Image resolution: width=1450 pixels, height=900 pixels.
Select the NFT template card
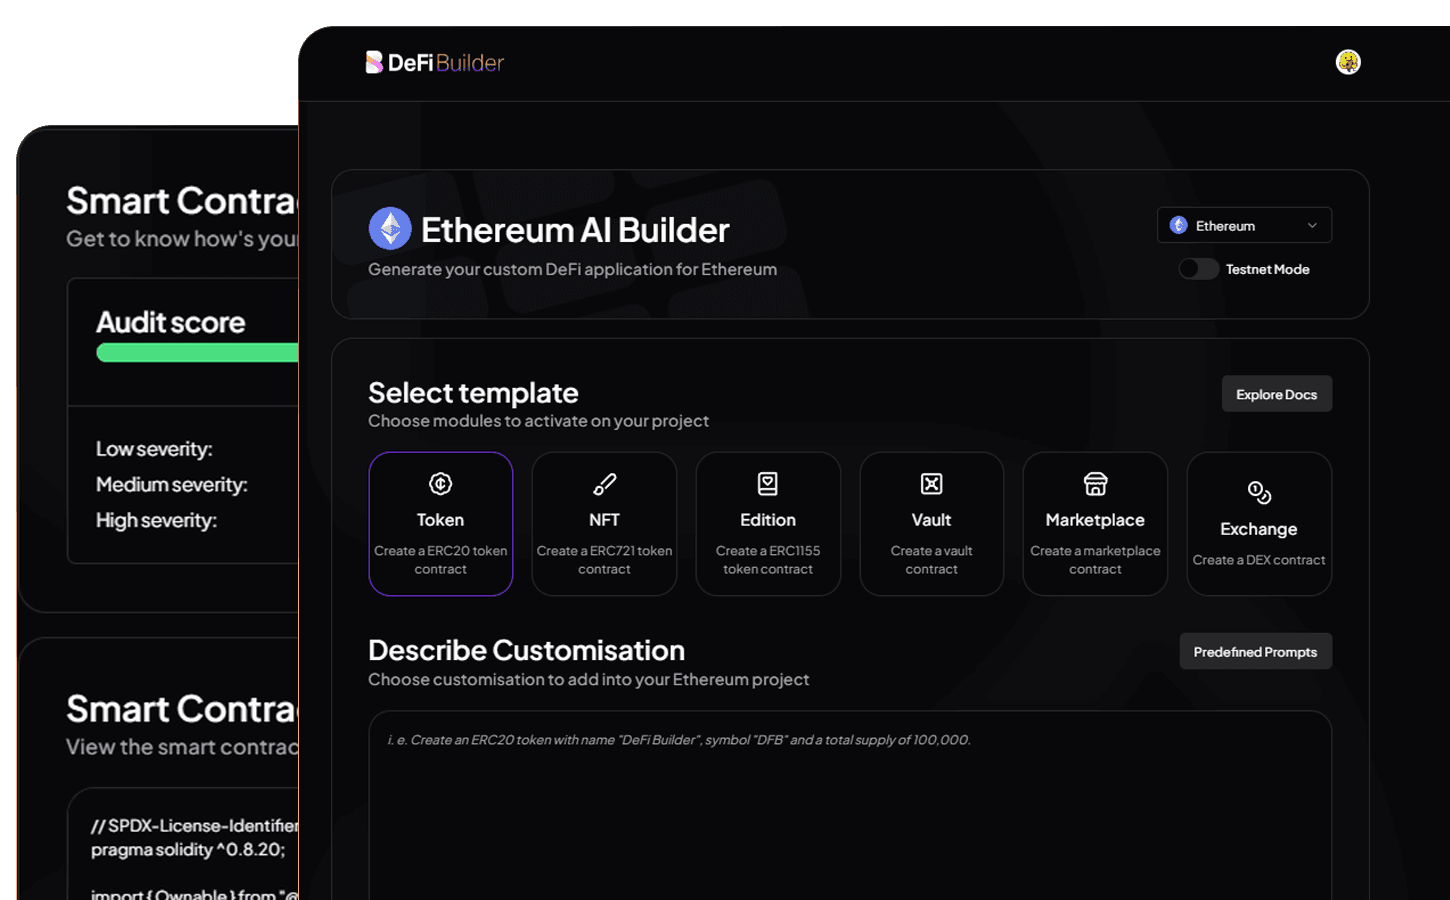[604, 524]
